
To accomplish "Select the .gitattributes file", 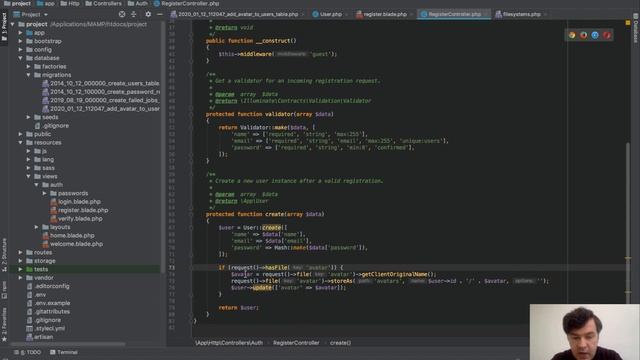I will (x=48, y=311).
